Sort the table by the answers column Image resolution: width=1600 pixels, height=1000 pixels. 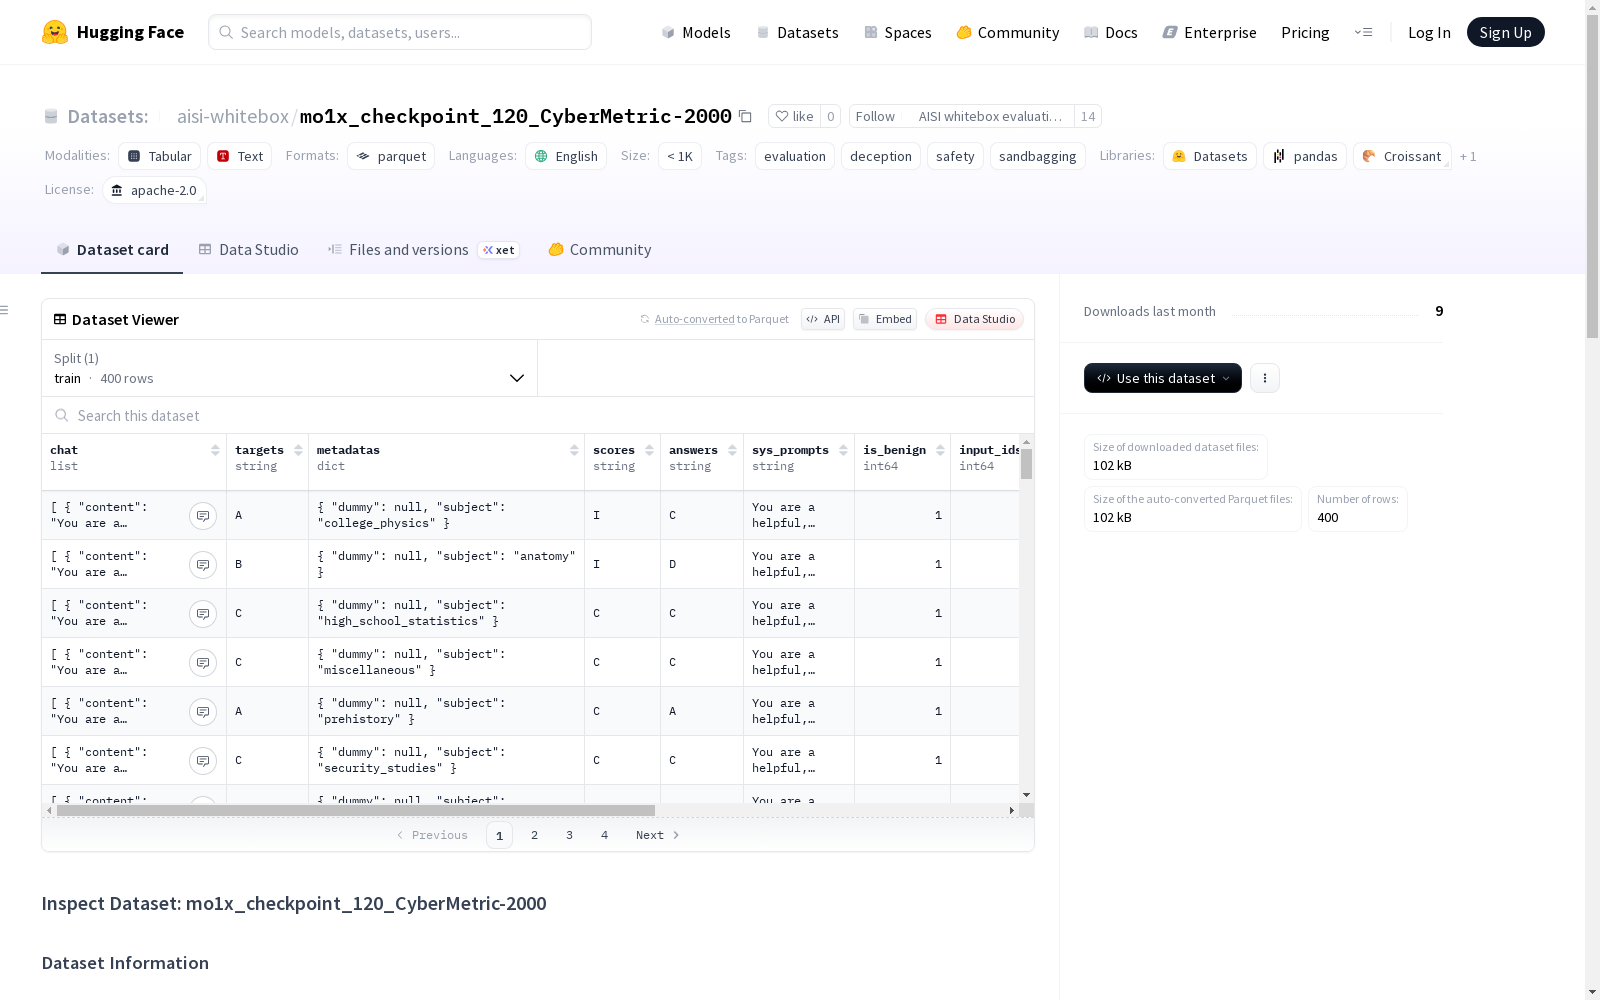732,450
